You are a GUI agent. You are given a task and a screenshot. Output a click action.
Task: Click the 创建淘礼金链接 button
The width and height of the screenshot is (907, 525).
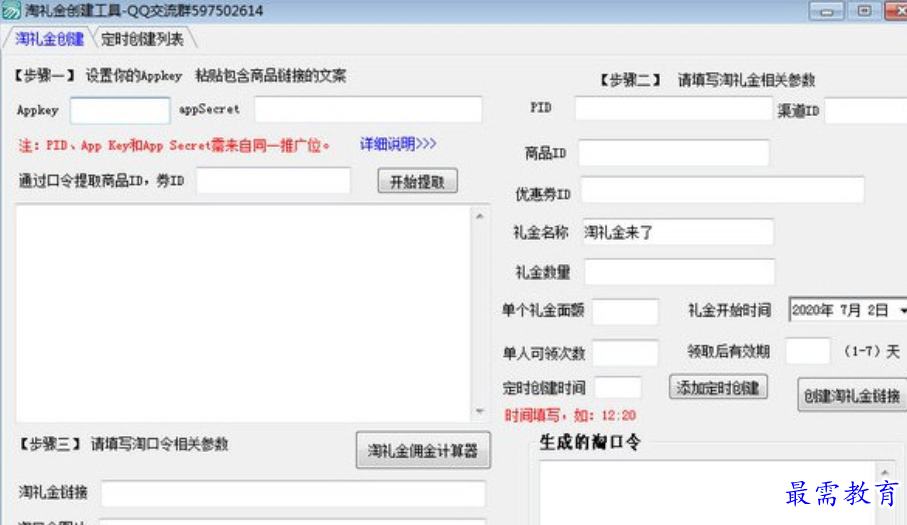click(x=853, y=395)
